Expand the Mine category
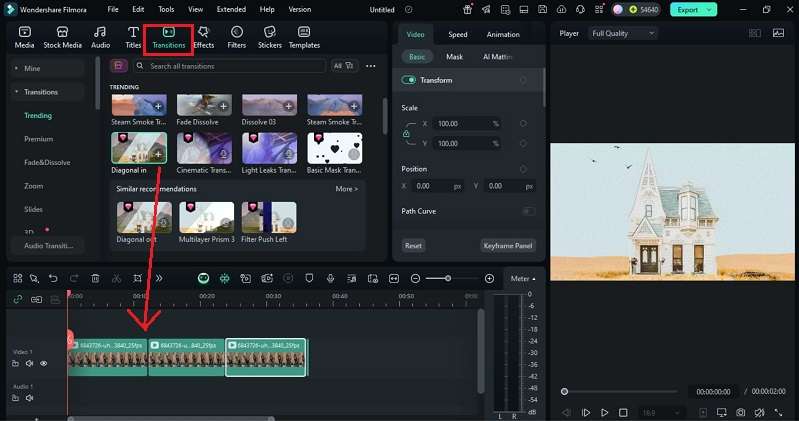Viewport: 799px width, 421px height. 16,68
